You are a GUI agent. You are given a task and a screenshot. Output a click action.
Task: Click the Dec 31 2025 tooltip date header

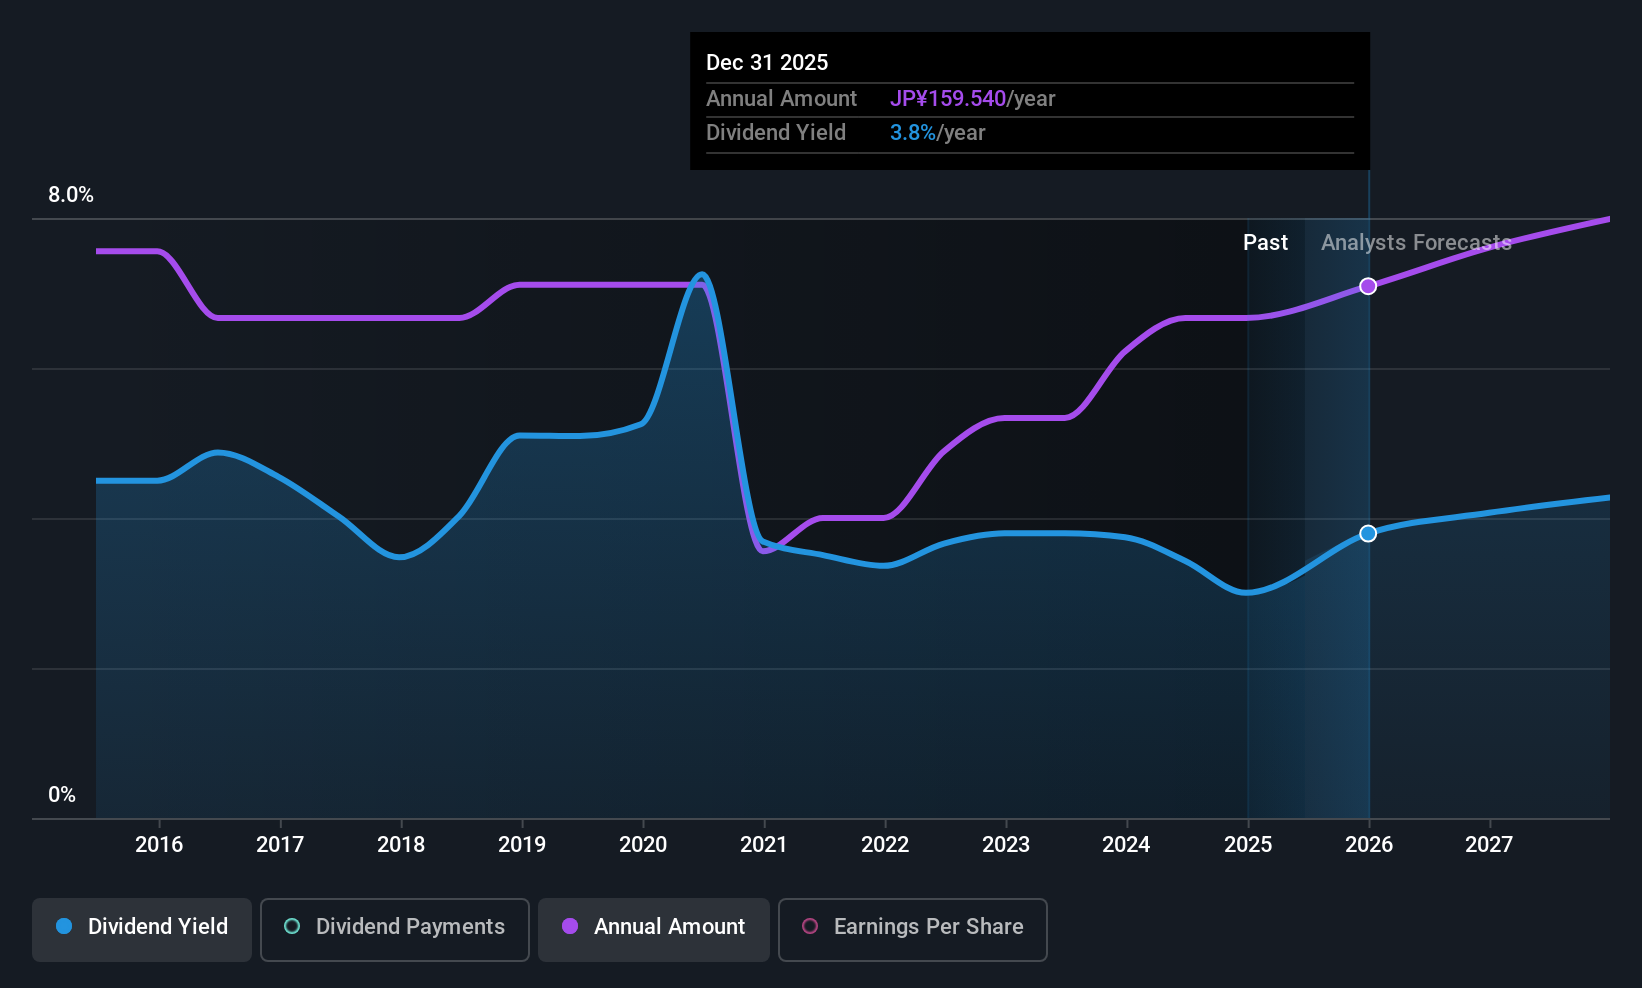(767, 62)
